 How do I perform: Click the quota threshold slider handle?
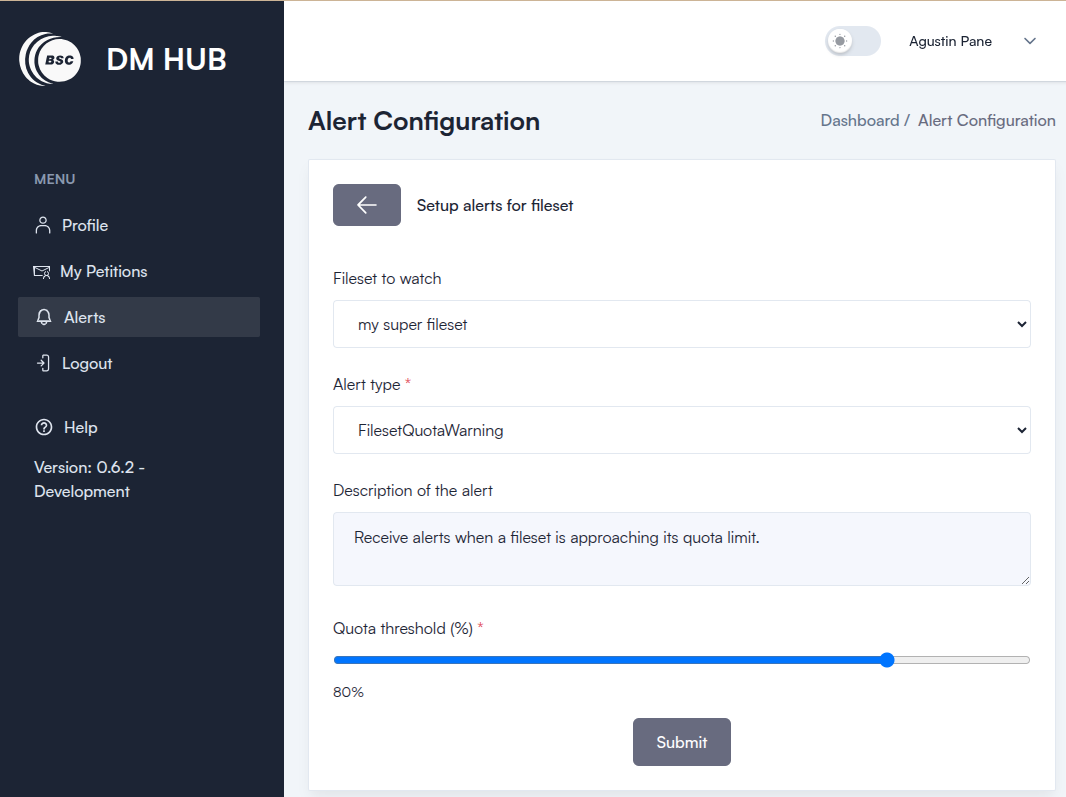click(887, 660)
